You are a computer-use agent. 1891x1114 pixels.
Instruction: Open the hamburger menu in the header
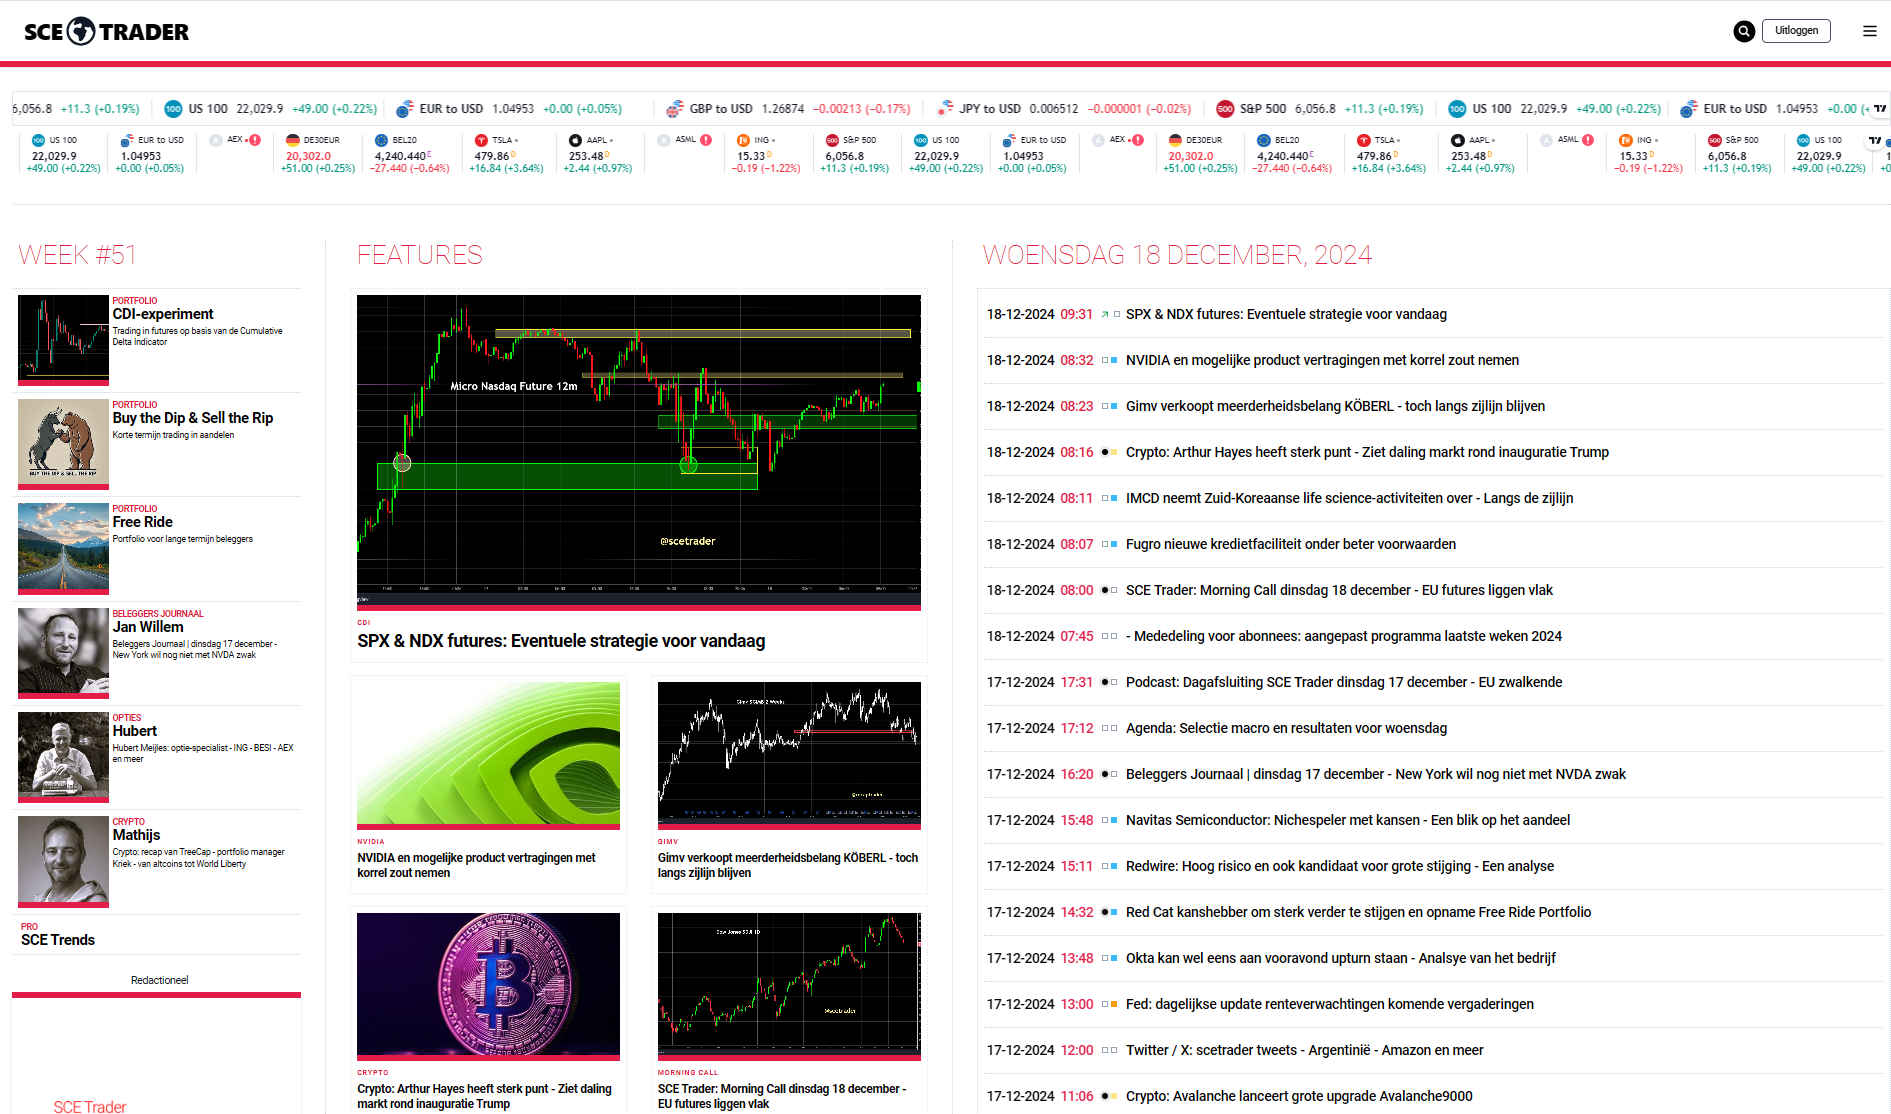pyautogui.click(x=1870, y=31)
